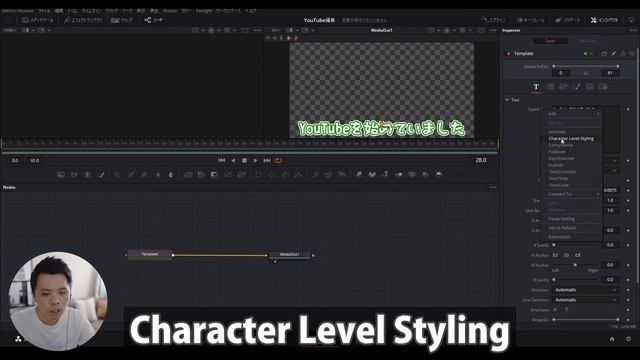Collapse the Text section in Inspector
The image size is (640, 360).
[507, 100]
